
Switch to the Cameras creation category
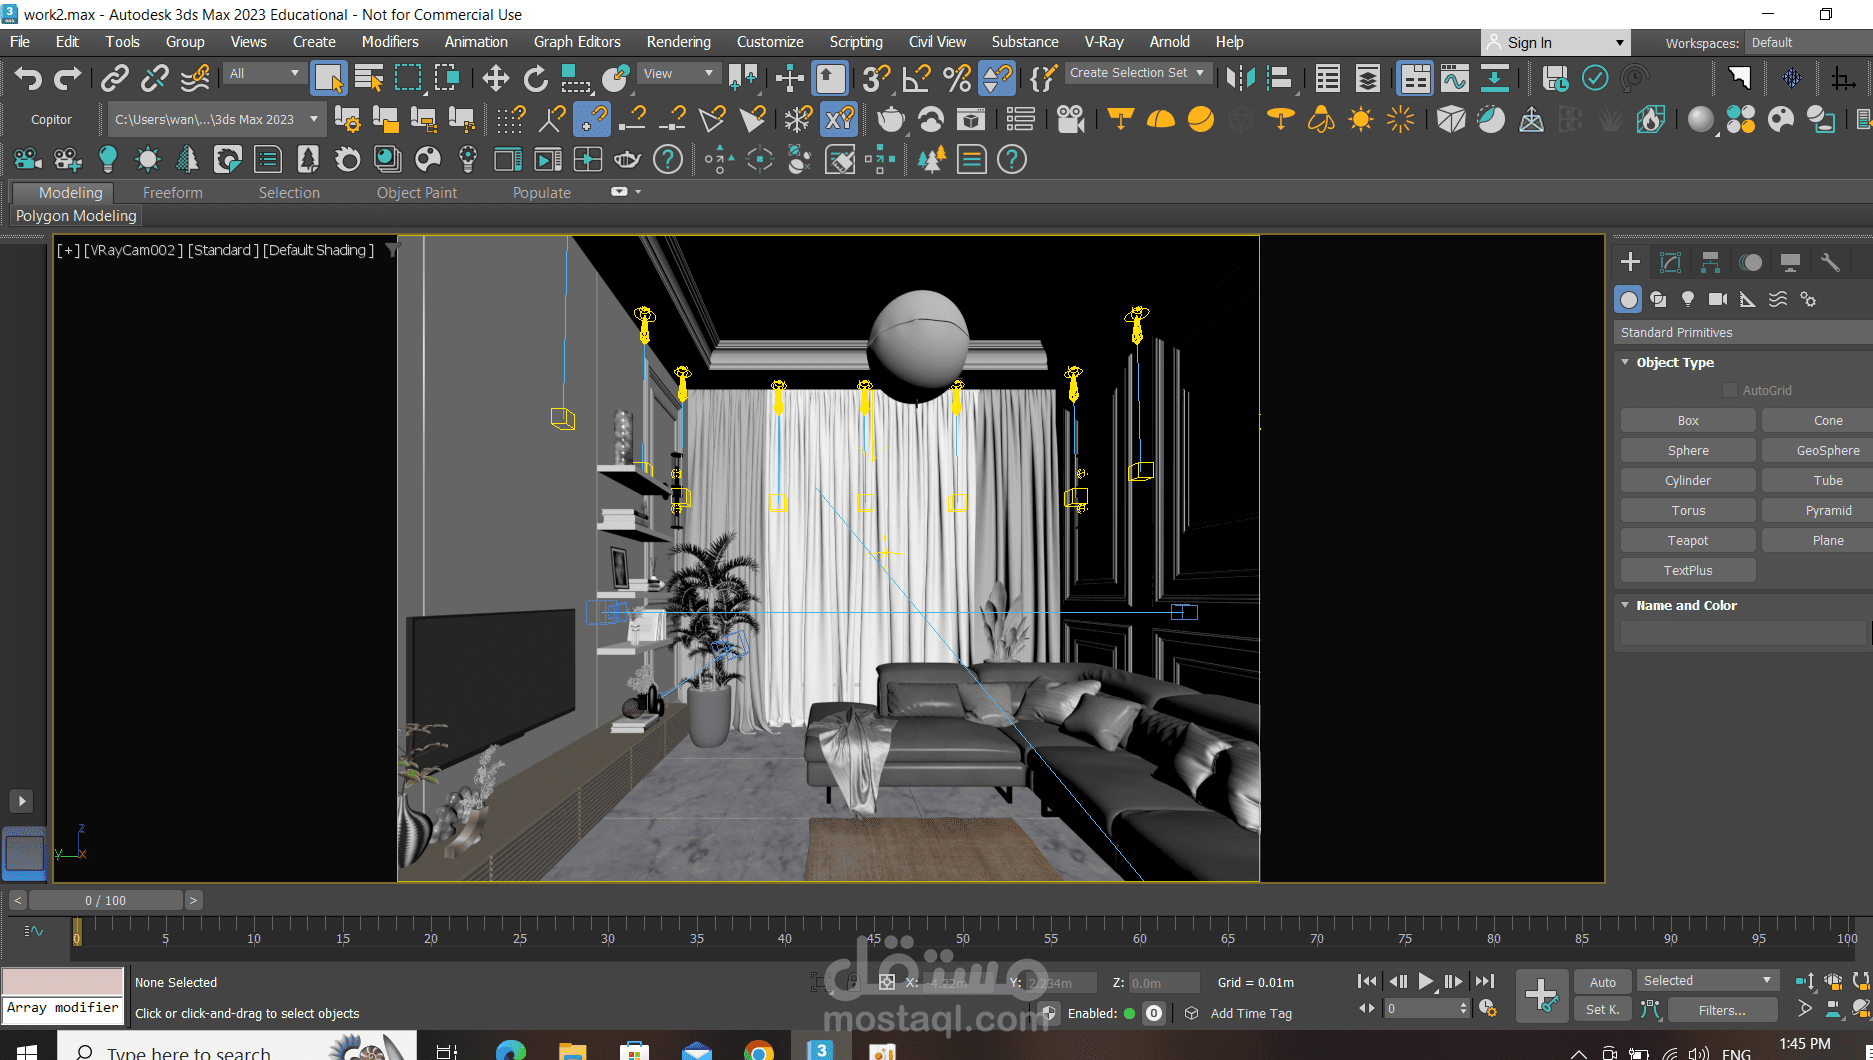point(1718,299)
